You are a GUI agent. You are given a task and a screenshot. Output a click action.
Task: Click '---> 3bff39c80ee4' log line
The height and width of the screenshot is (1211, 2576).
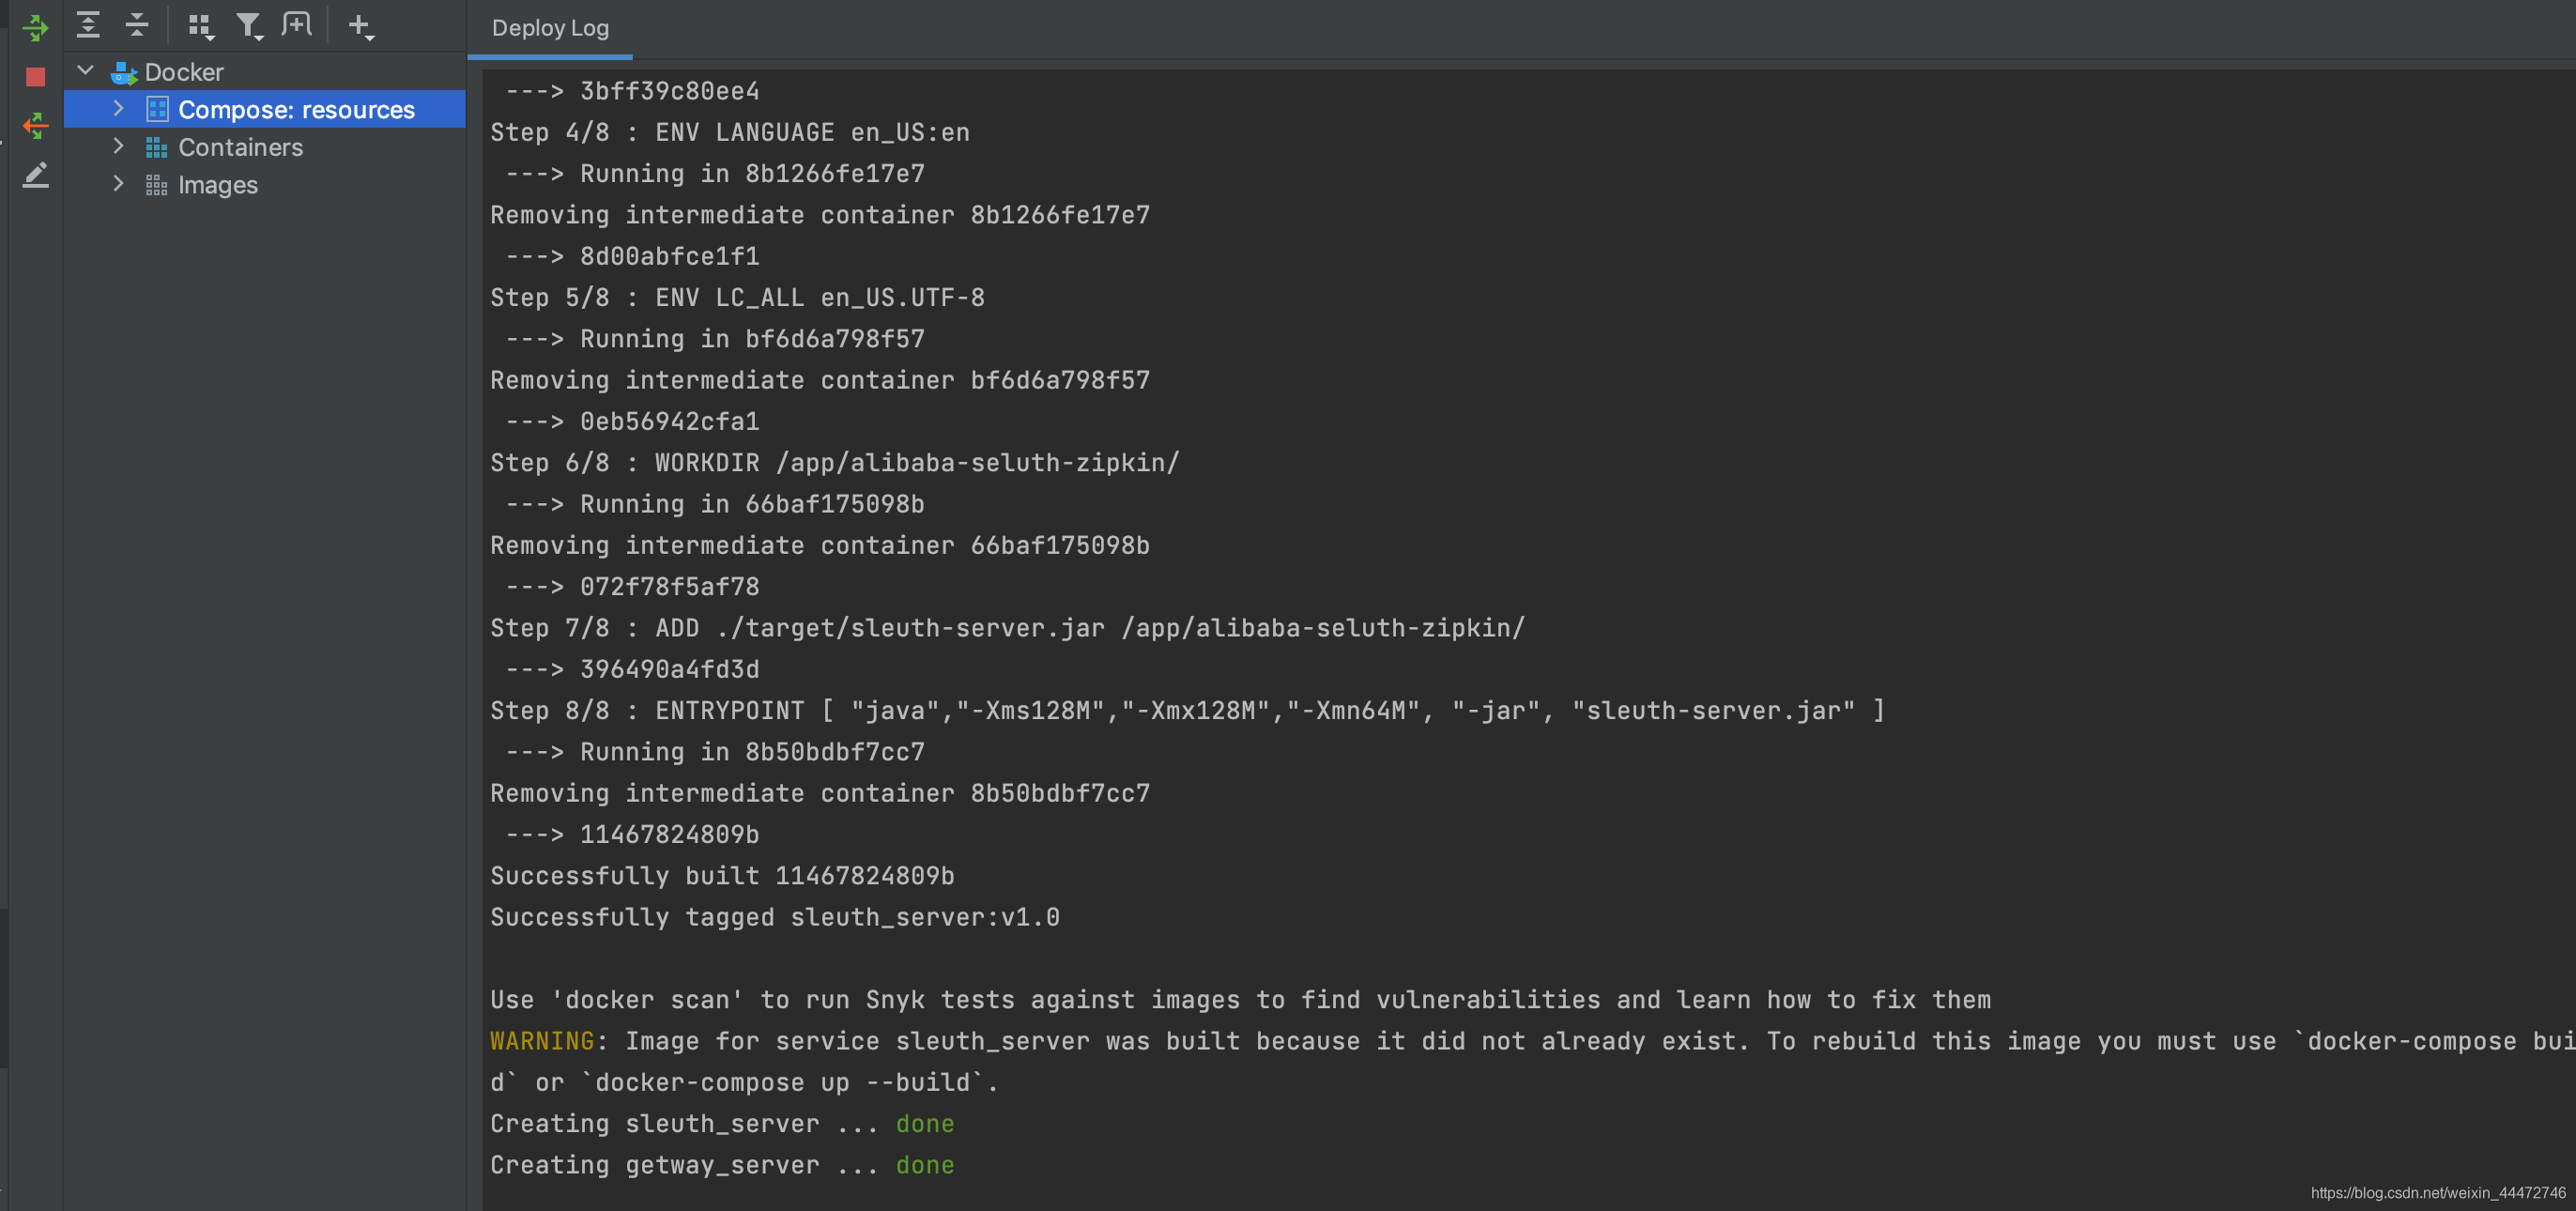(x=632, y=92)
